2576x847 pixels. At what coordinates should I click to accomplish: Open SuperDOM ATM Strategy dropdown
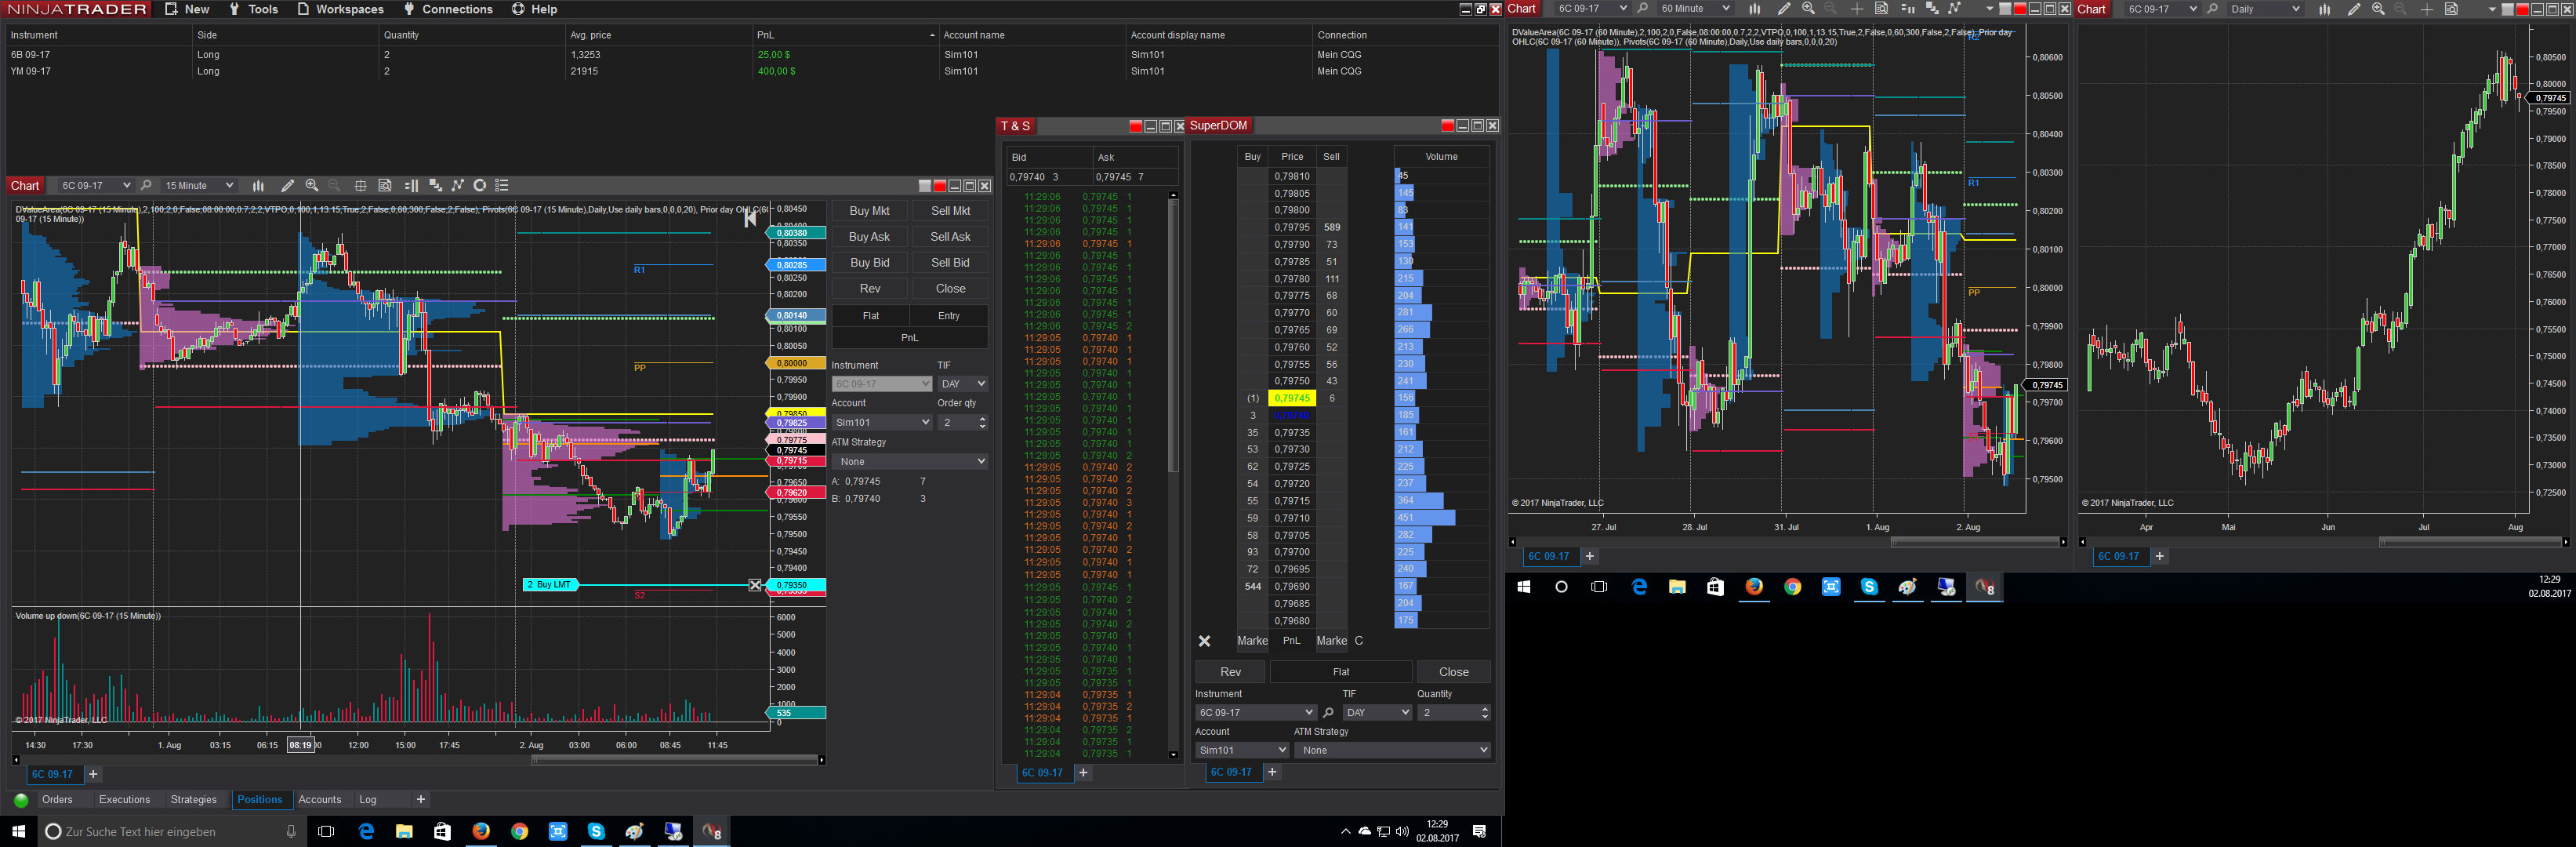pyautogui.click(x=1392, y=750)
